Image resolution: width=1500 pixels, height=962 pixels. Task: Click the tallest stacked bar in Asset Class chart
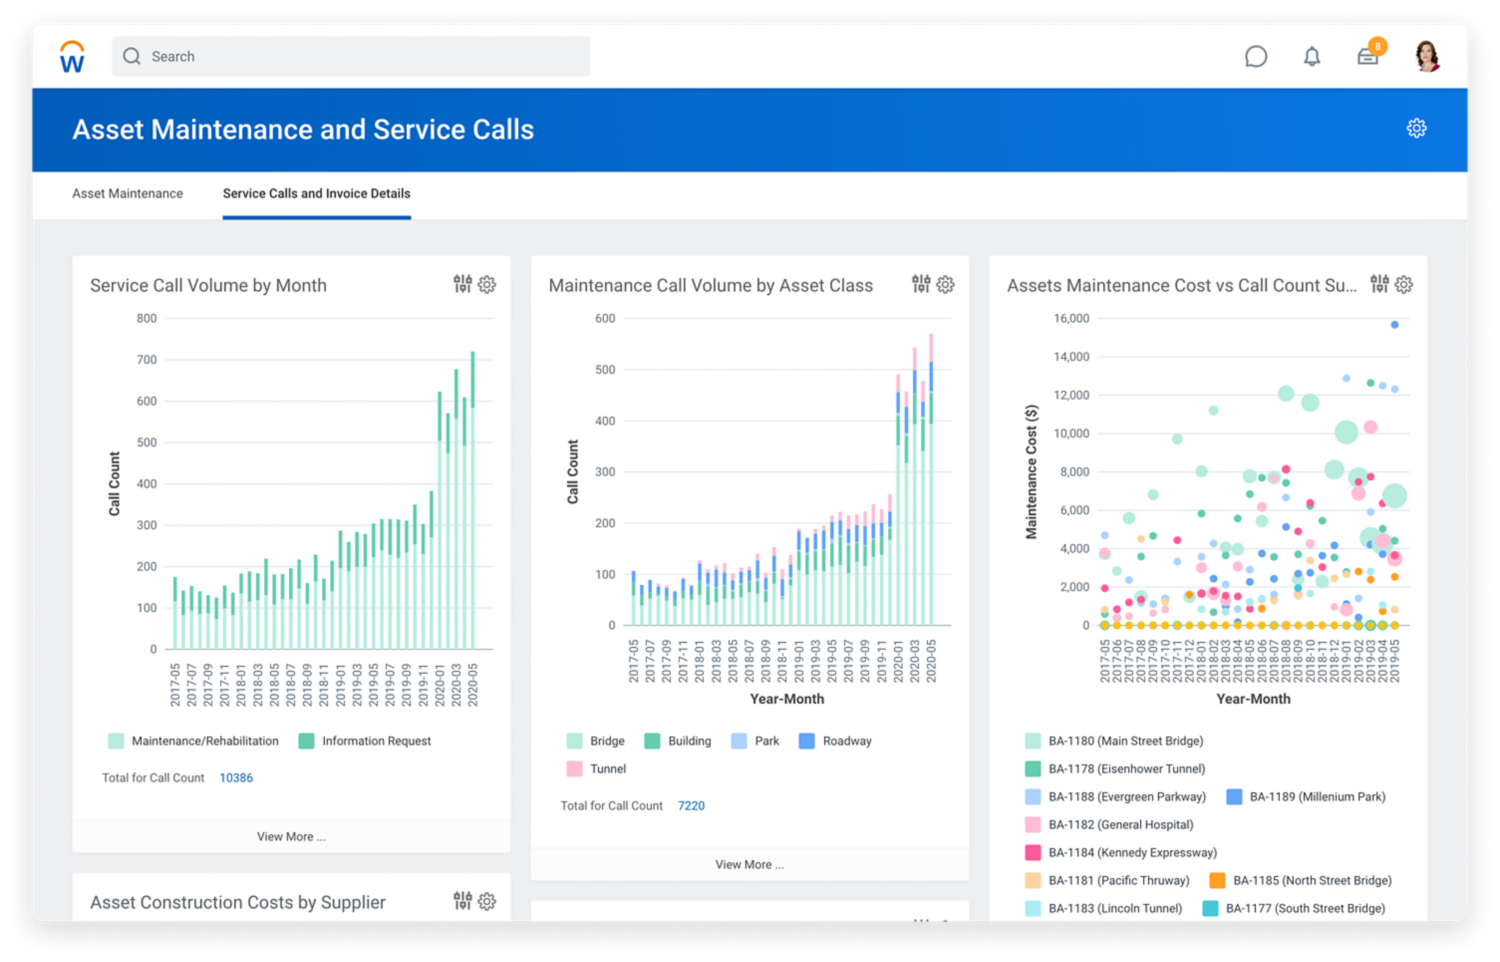click(931, 480)
